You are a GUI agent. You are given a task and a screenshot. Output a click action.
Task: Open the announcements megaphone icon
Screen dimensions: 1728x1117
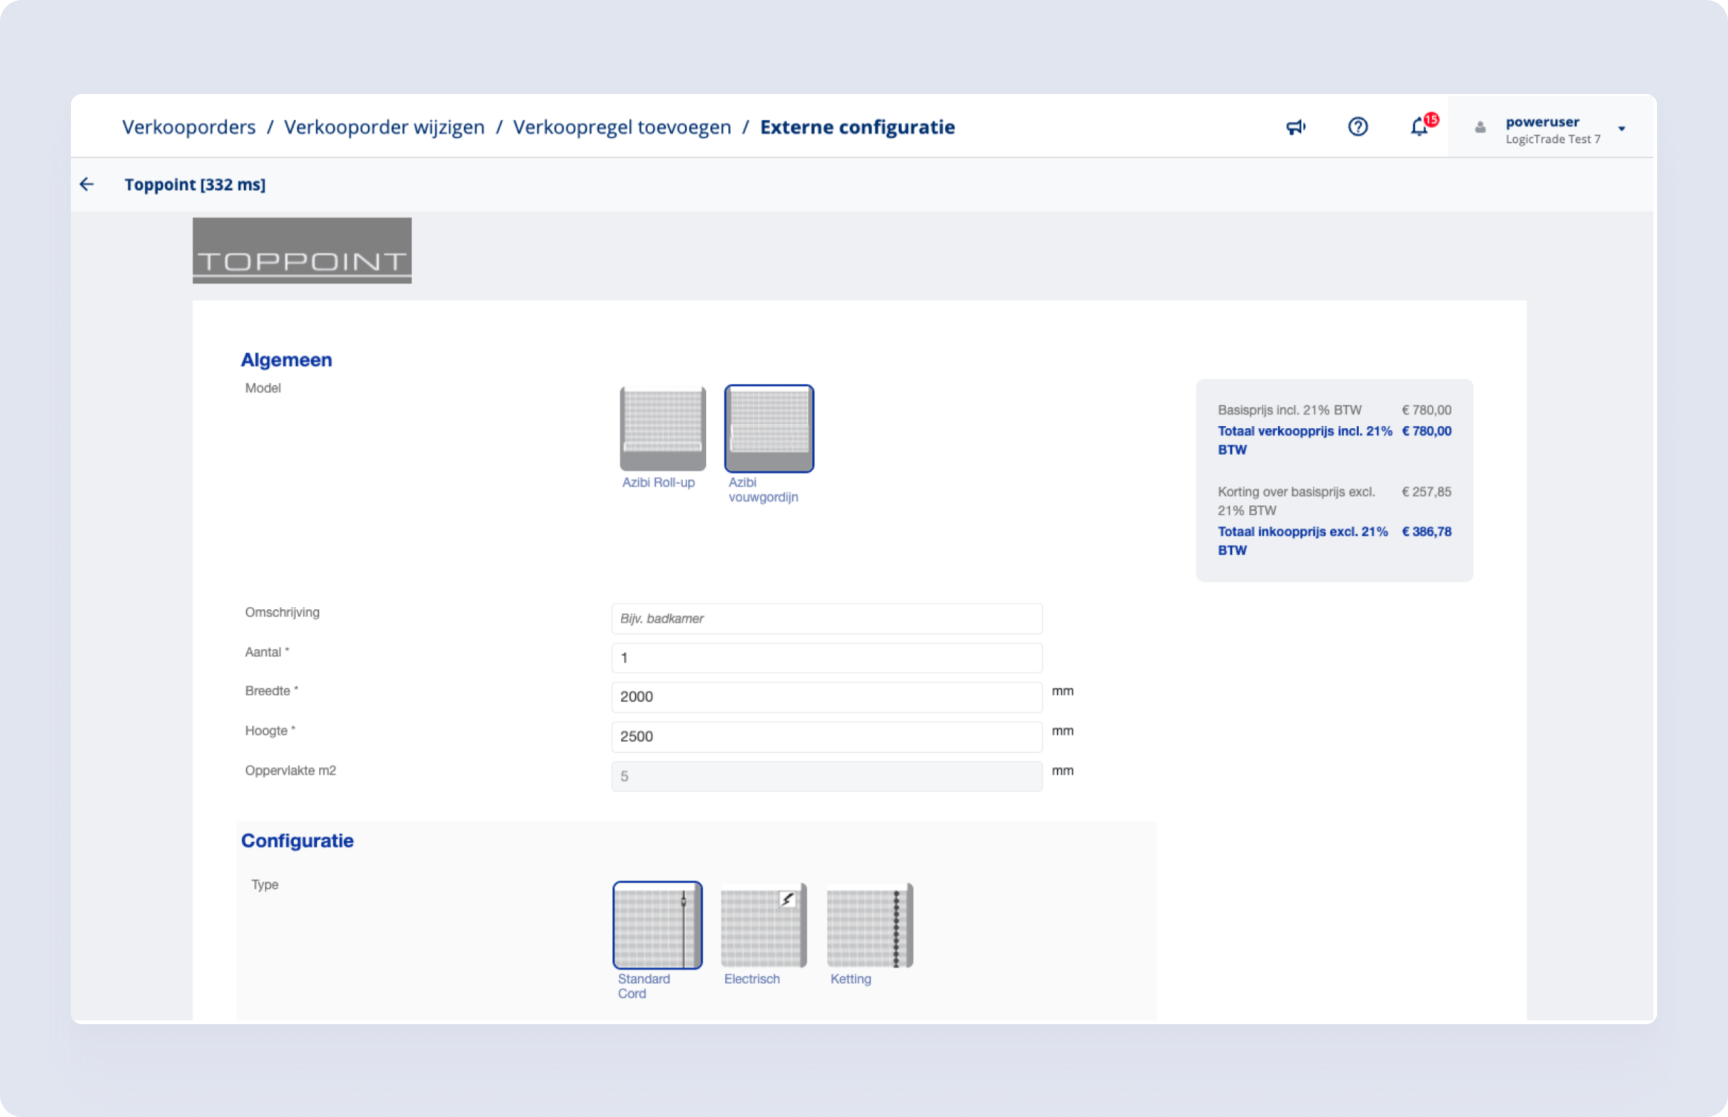click(1296, 127)
